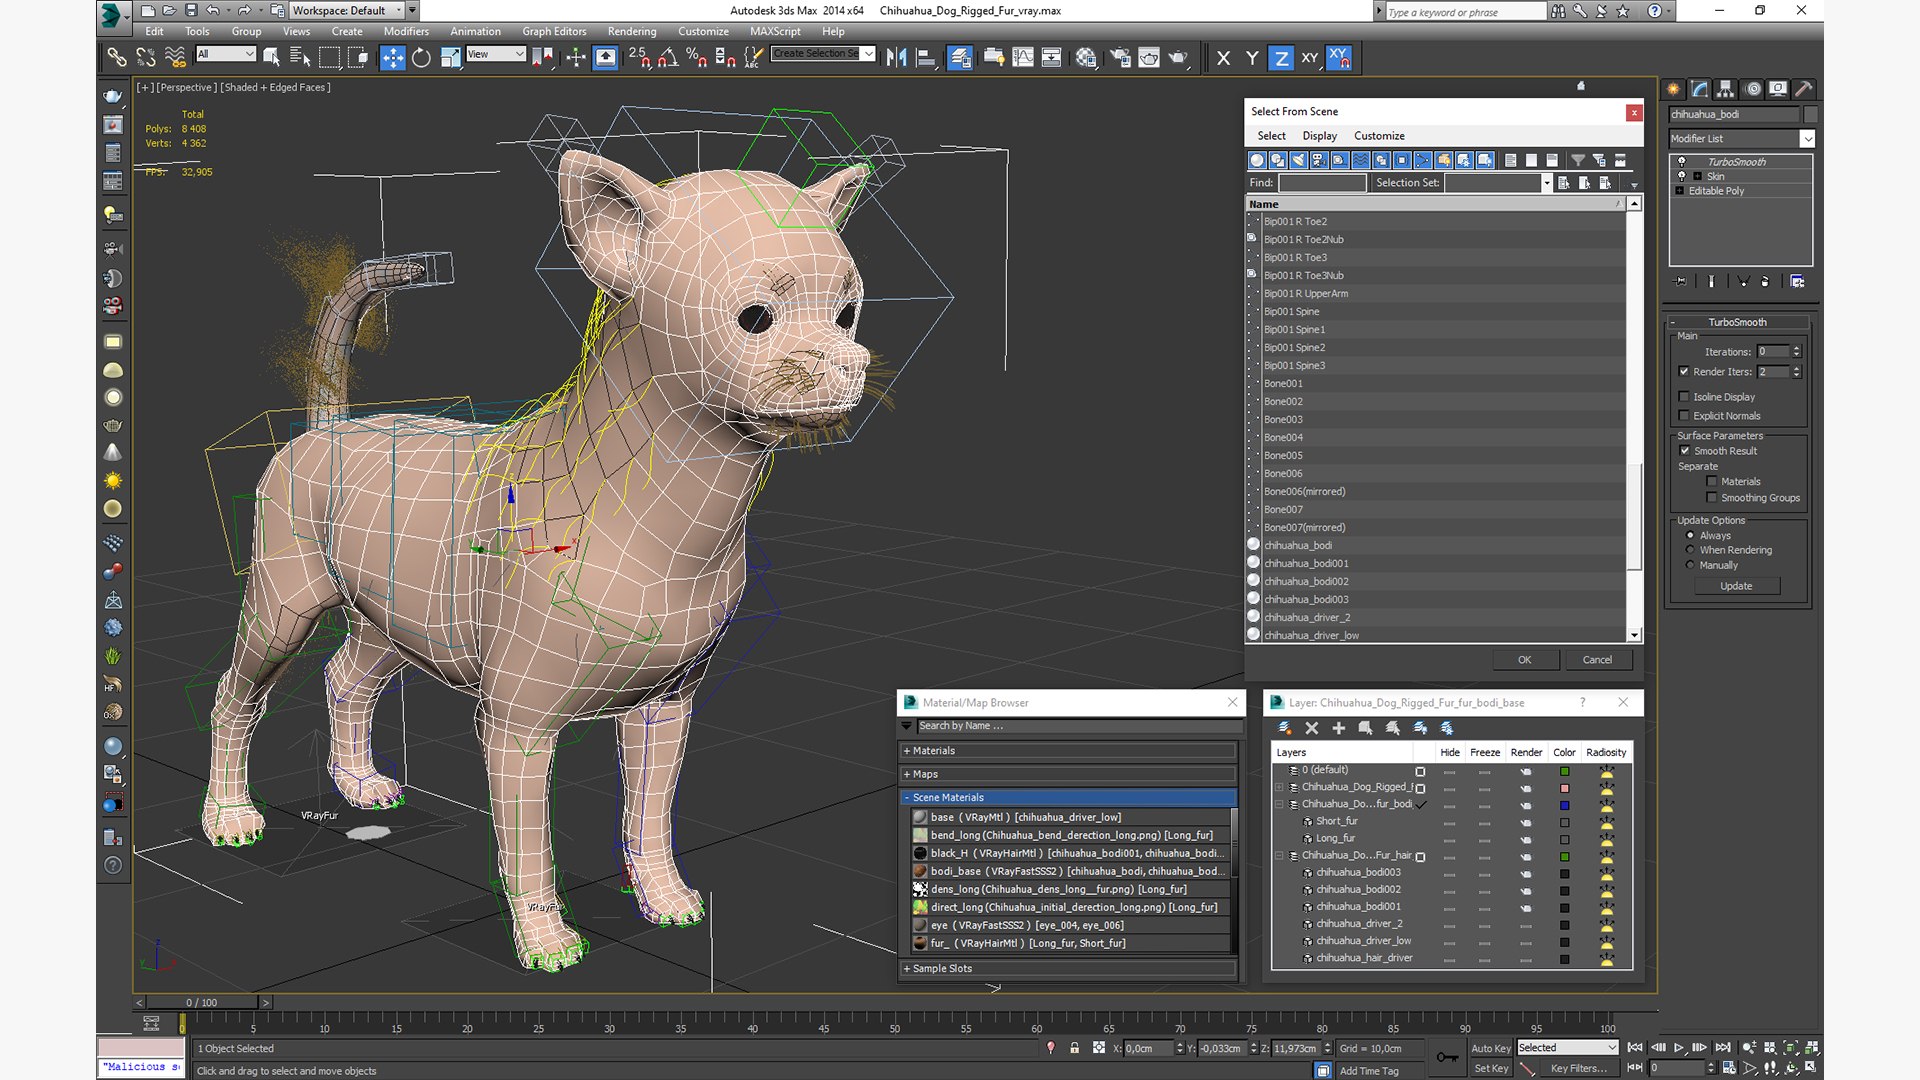1920x1080 pixels.
Task: Open the Utilities hammer panel tab
Action: tap(1803, 89)
